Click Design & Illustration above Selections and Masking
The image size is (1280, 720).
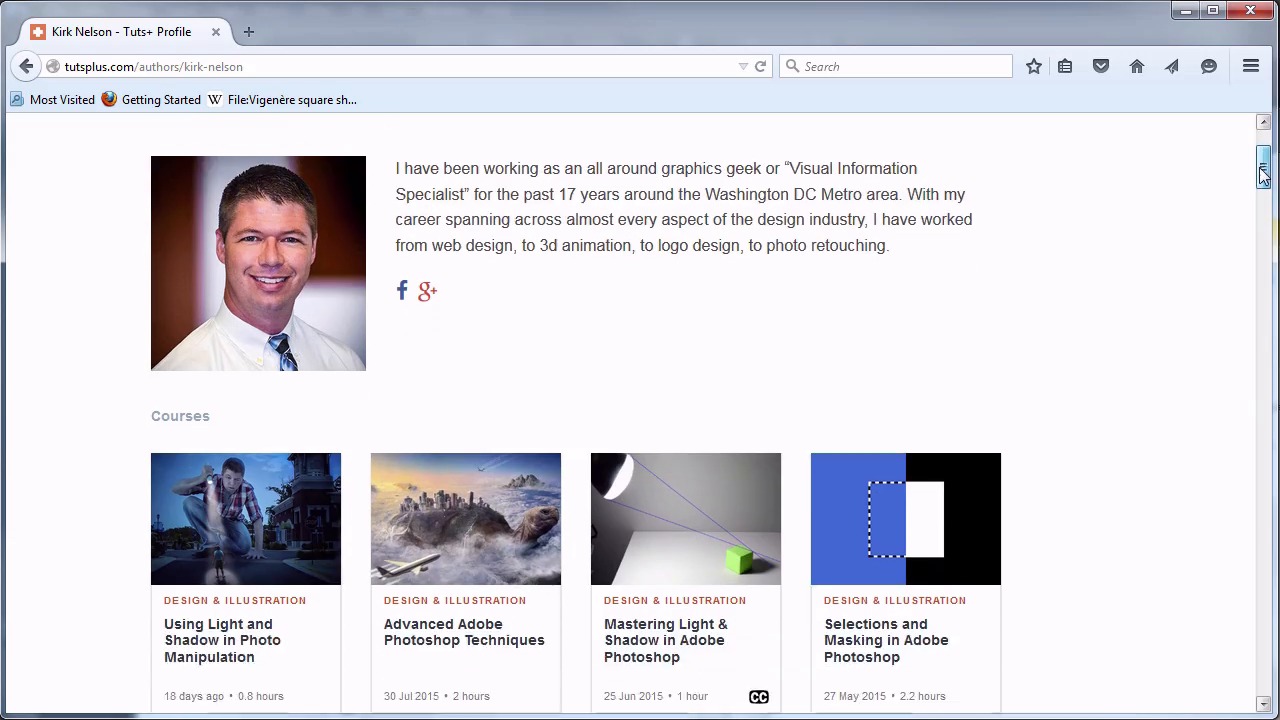(895, 600)
